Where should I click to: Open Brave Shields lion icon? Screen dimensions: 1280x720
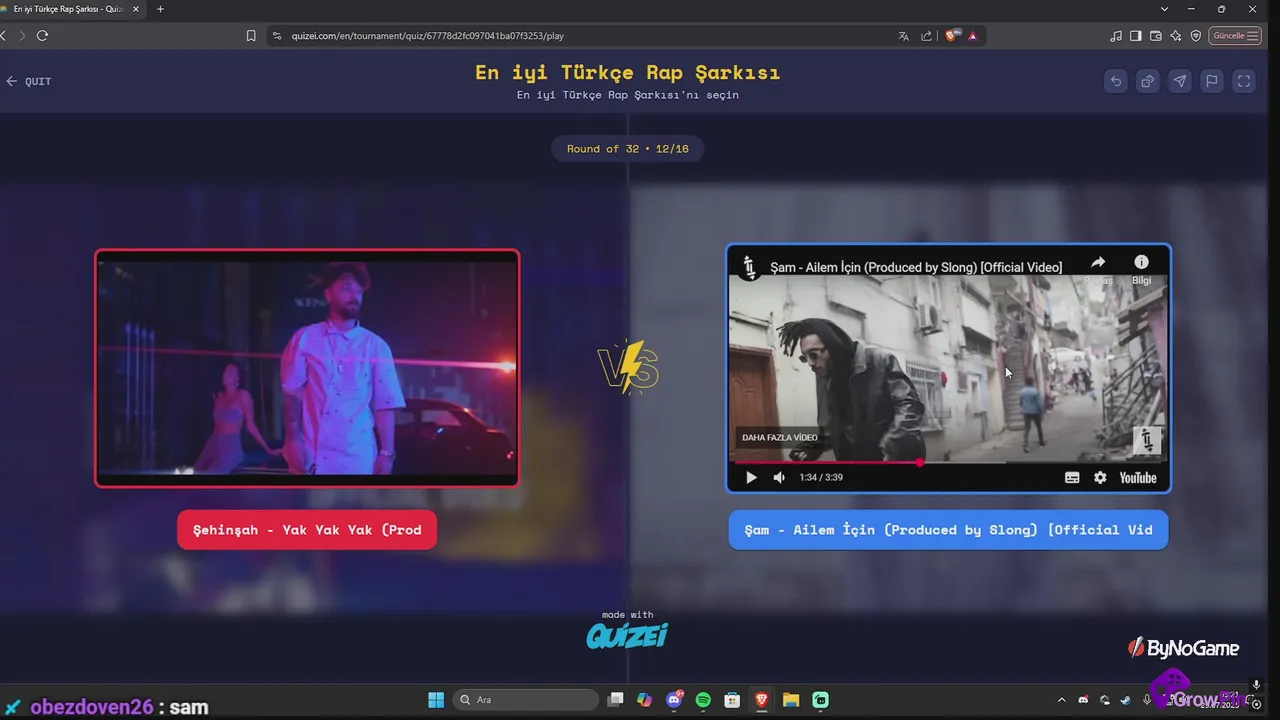[951, 36]
